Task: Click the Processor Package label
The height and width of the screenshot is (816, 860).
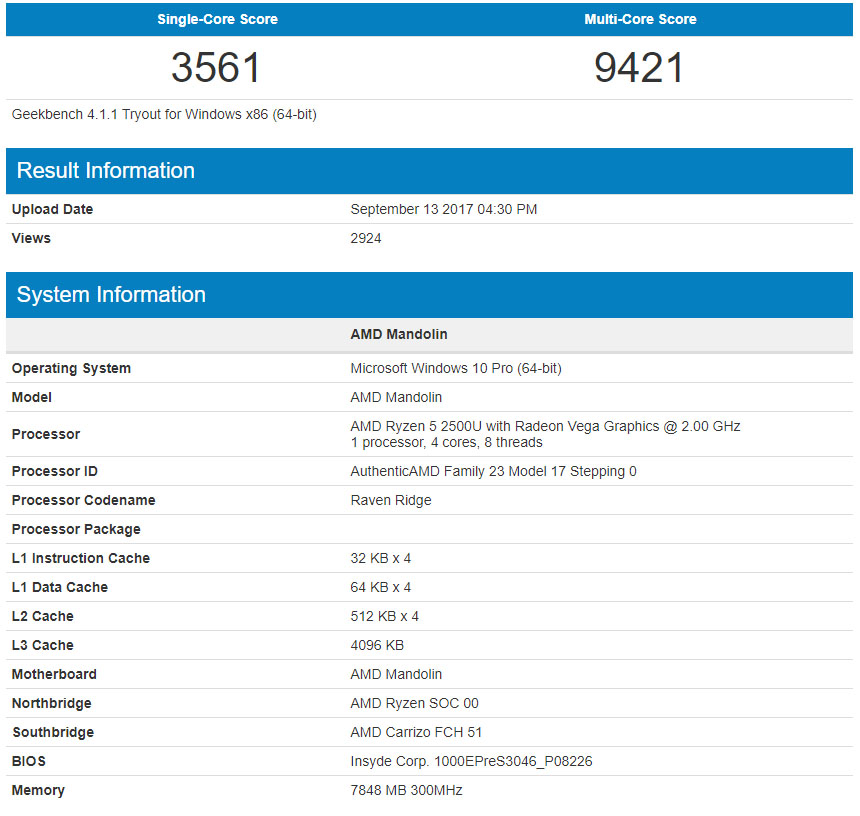Action: click(x=76, y=529)
